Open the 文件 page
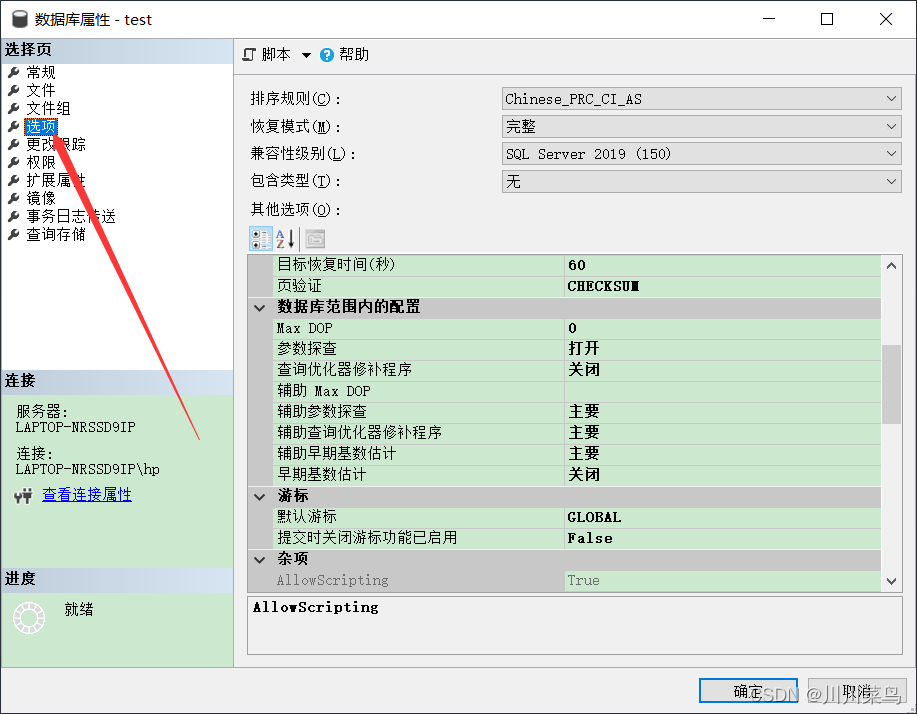 (41, 91)
